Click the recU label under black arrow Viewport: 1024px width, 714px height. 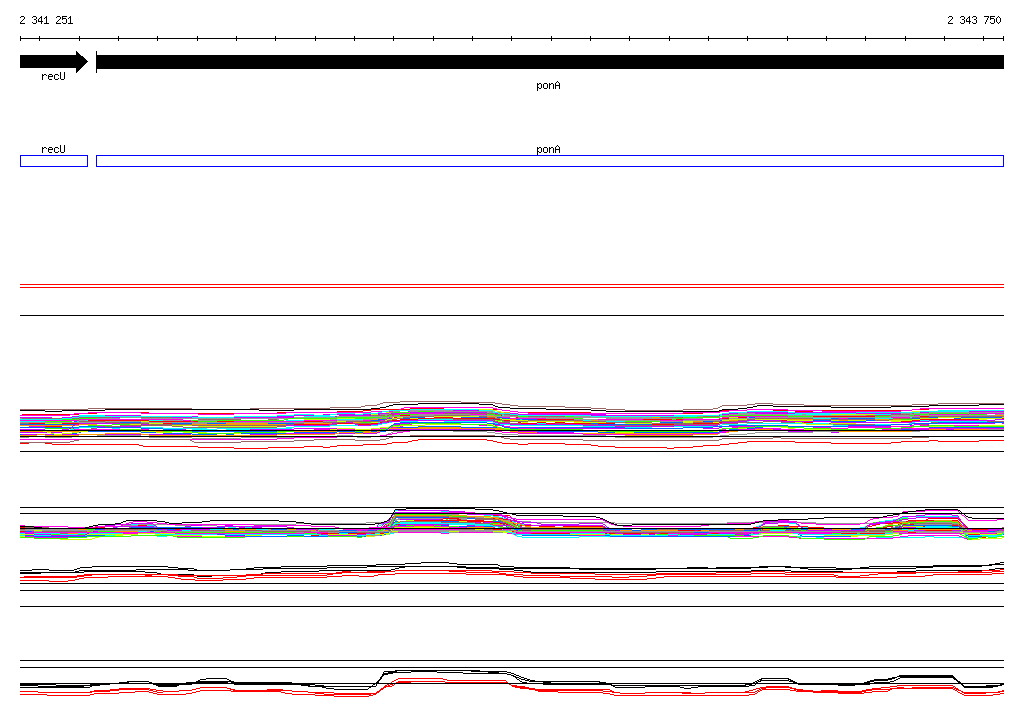click(x=54, y=76)
